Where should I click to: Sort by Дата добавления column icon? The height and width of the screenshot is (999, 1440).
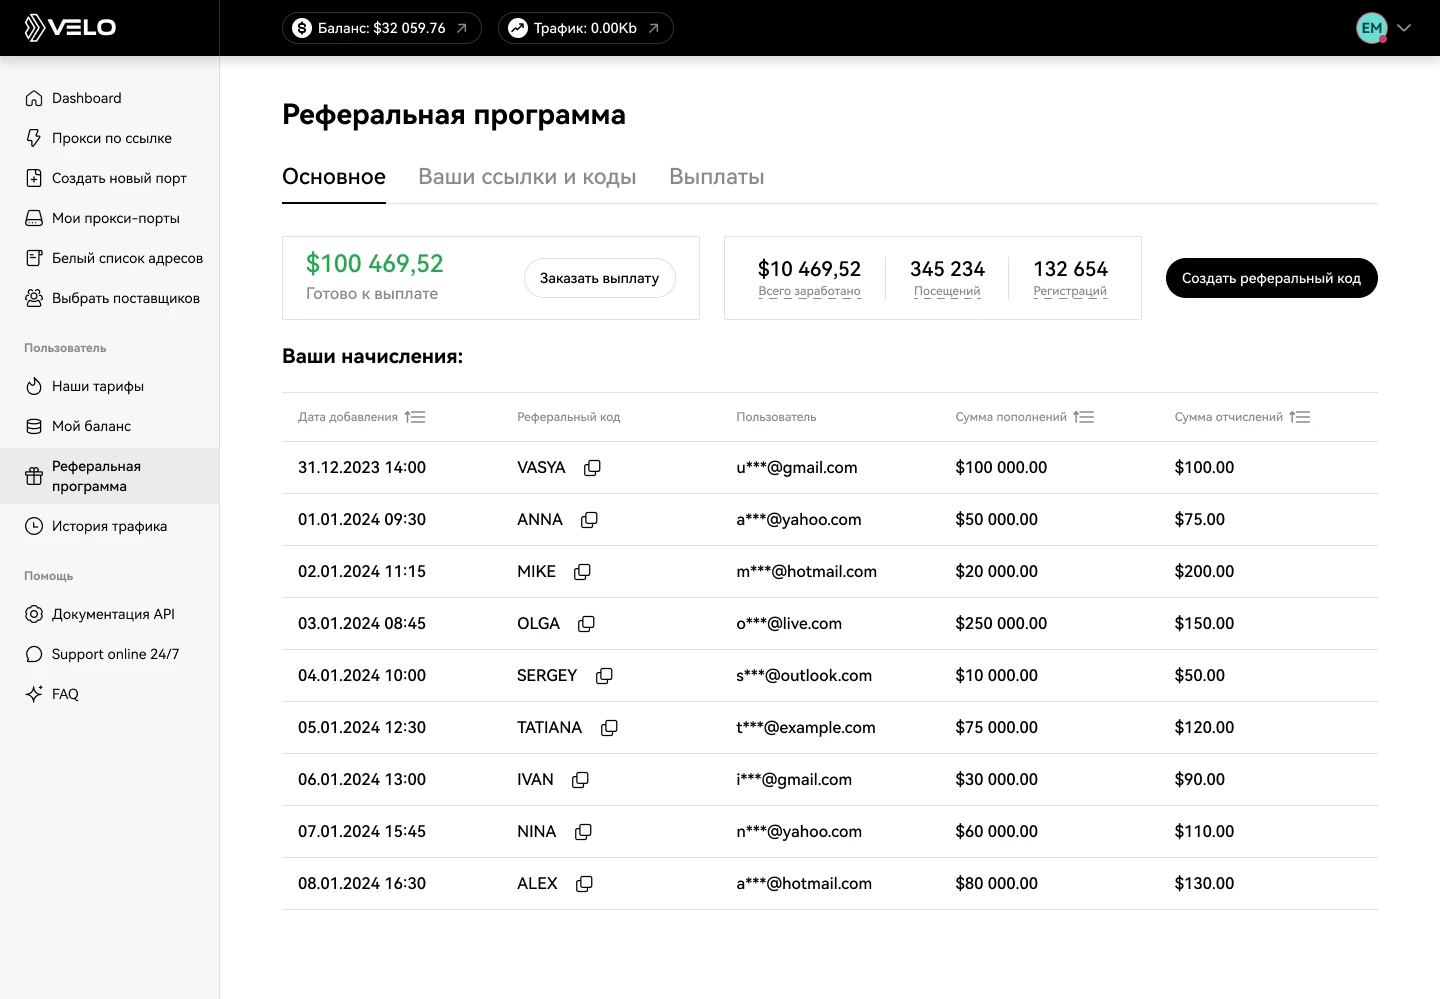[415, 417]
